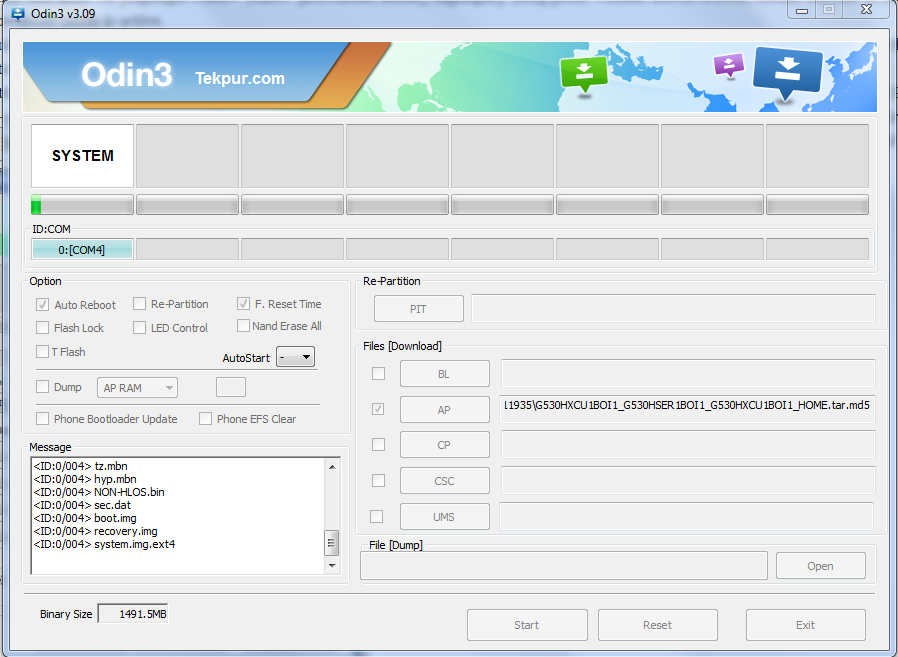Toggle the F. Reset Time checkbox
This screenshot has width=898, height=657.
coord(243,304)
